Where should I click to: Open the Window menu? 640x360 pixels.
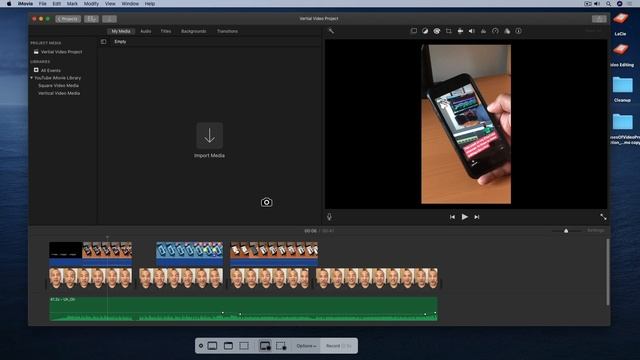click(130, 4)
